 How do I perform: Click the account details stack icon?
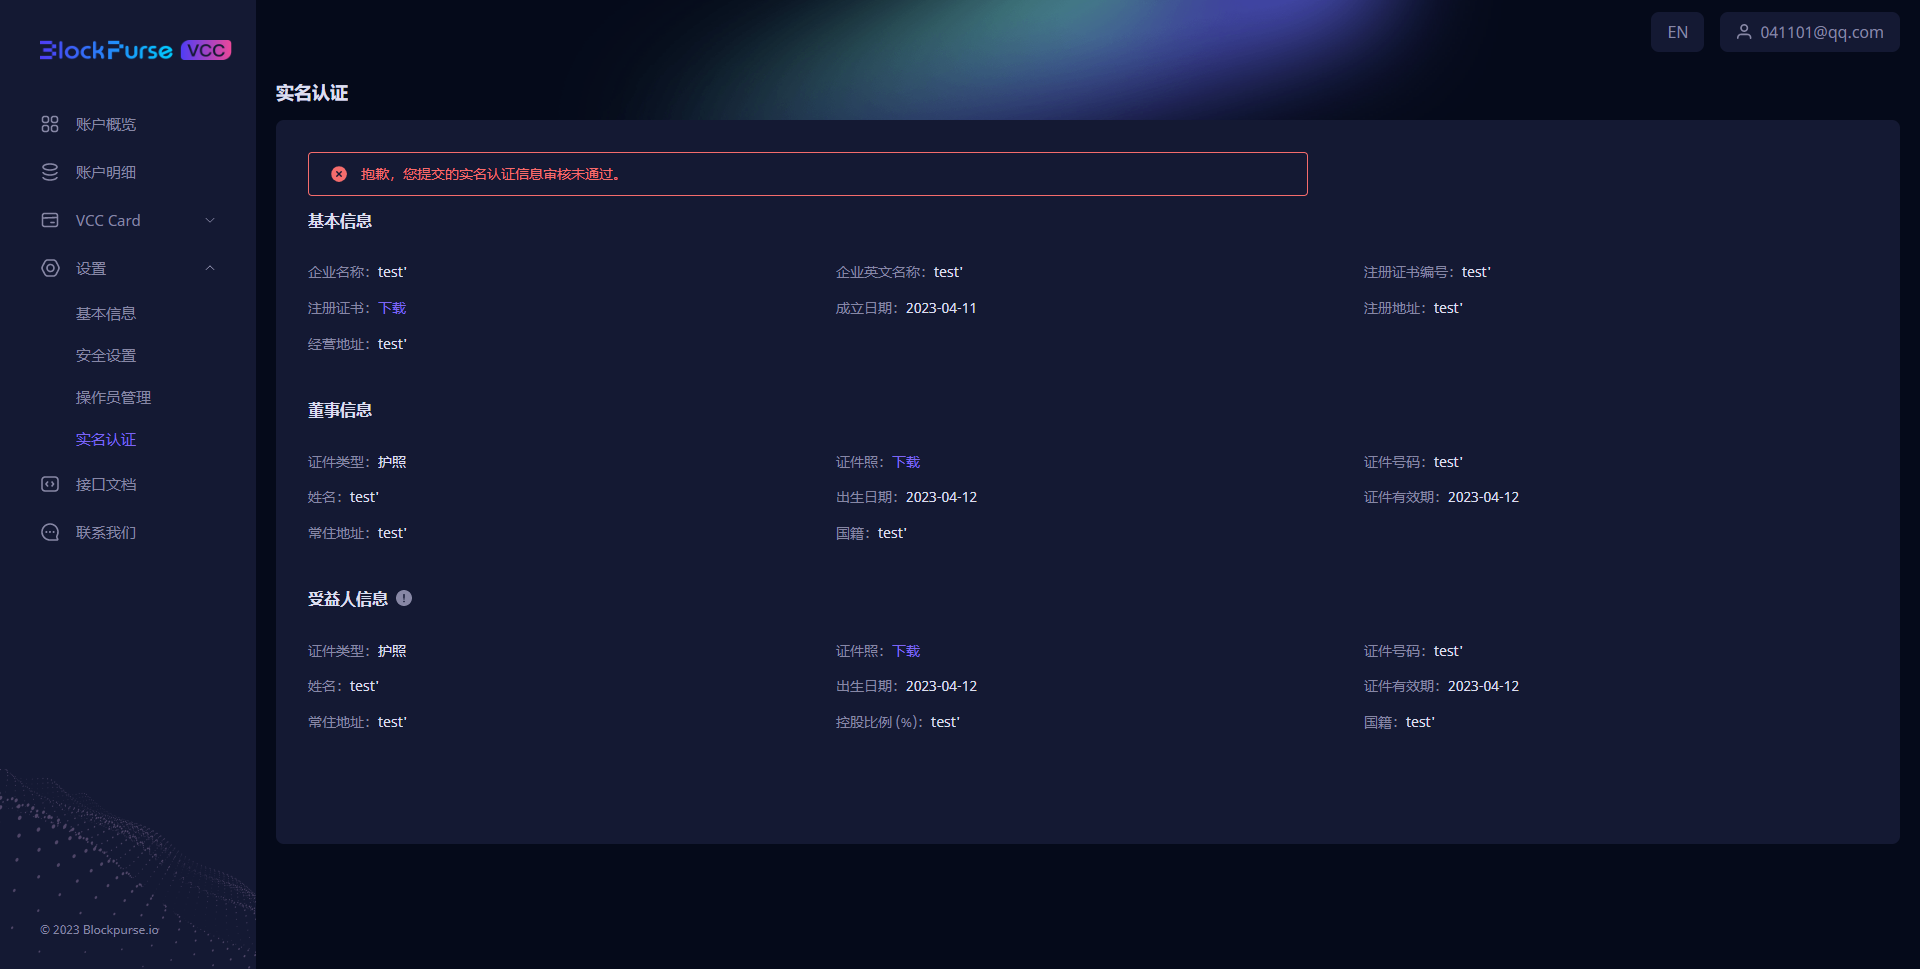50,172
